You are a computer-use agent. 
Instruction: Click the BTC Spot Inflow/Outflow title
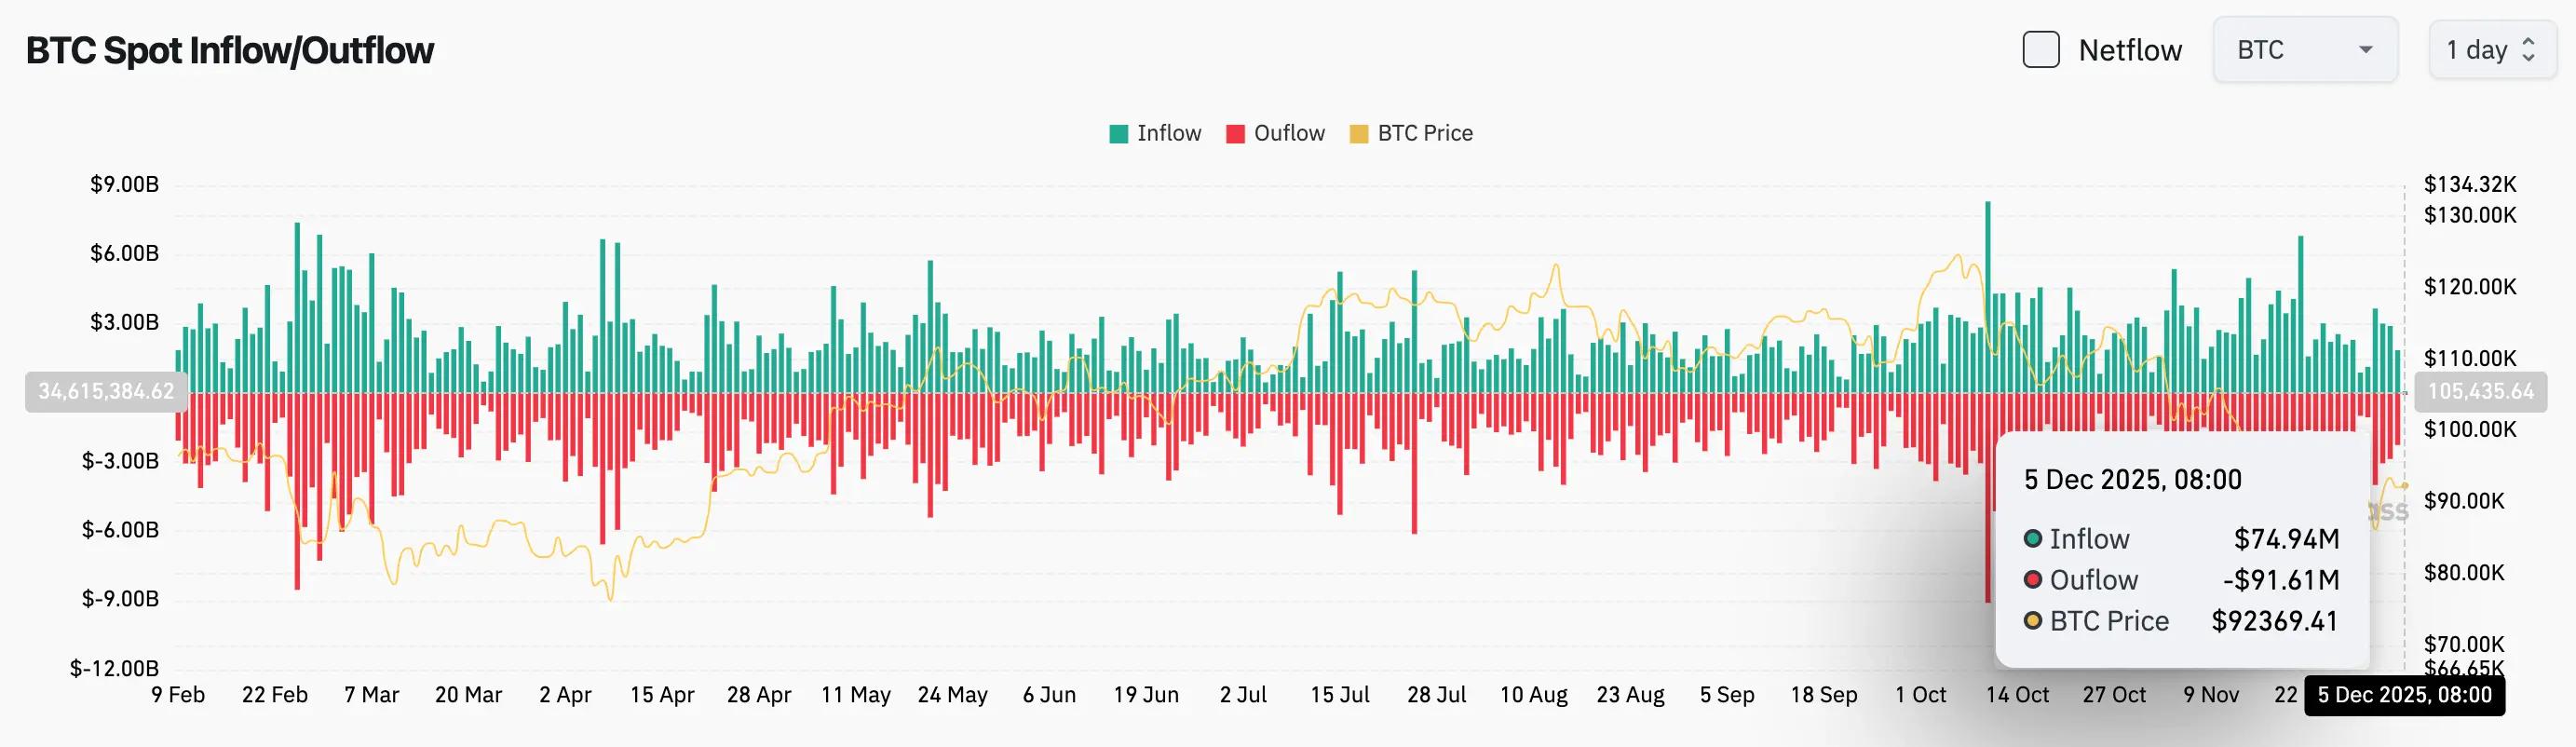(230, 50)
